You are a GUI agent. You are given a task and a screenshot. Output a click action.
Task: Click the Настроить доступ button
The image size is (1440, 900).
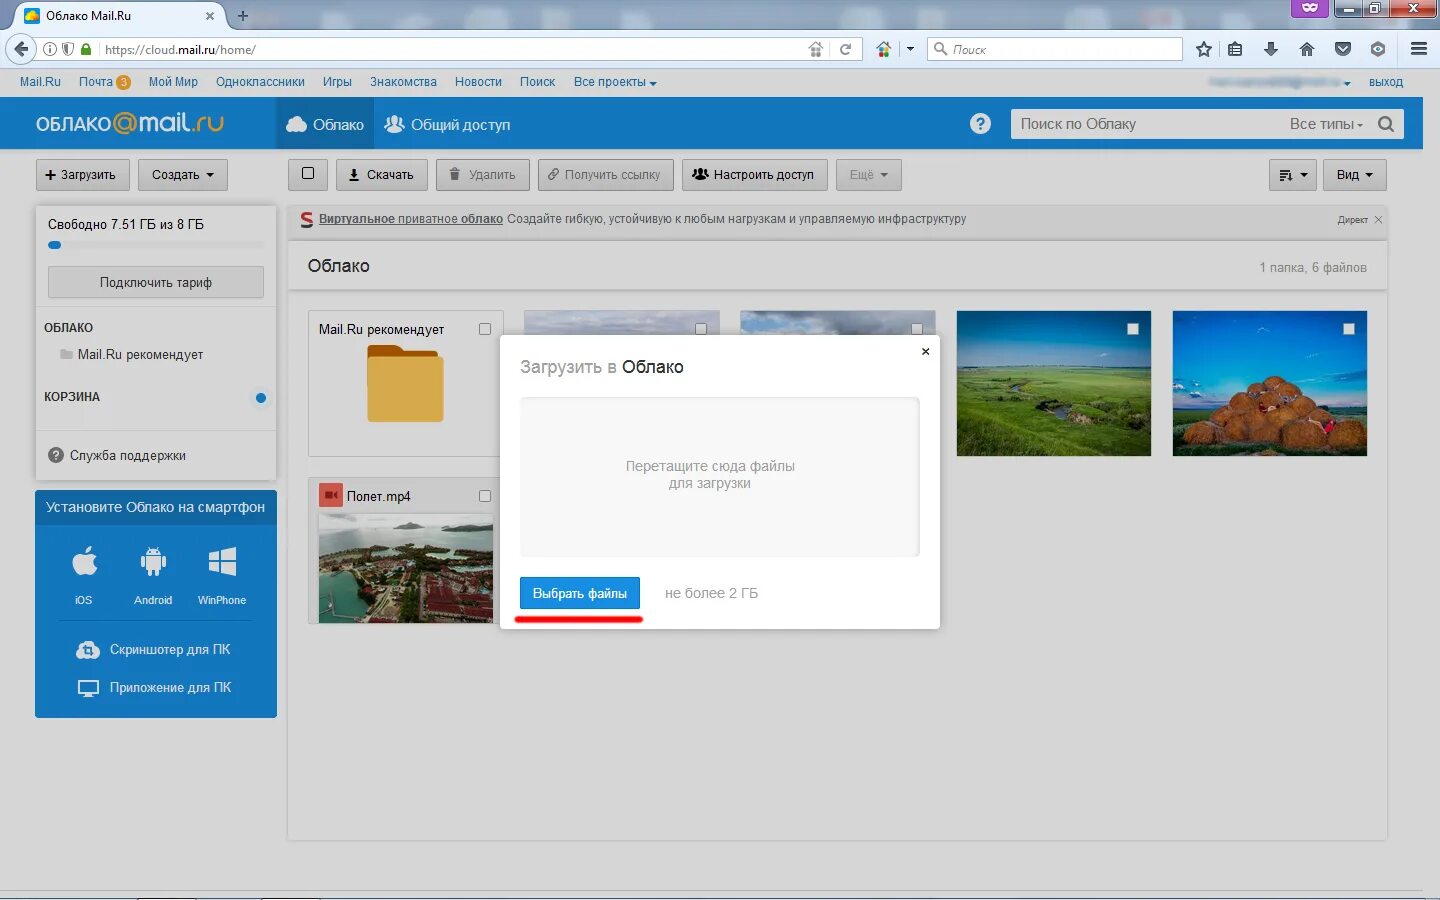click(x=755, y=175)
